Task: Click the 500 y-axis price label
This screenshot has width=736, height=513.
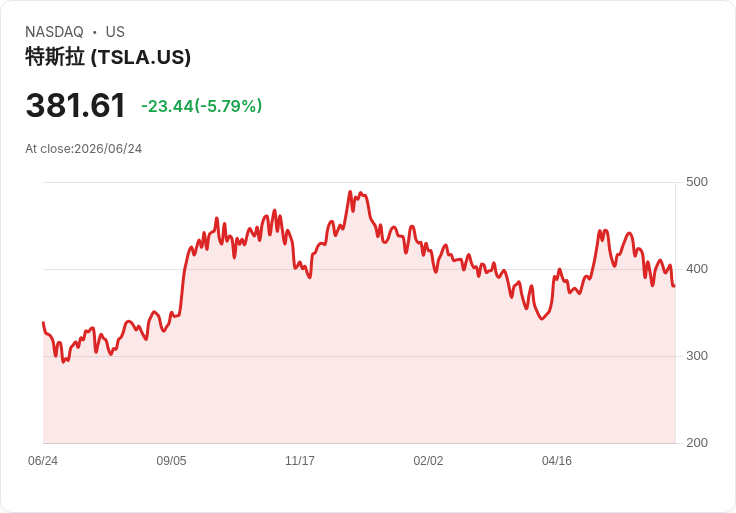Action: click(697, 182)
